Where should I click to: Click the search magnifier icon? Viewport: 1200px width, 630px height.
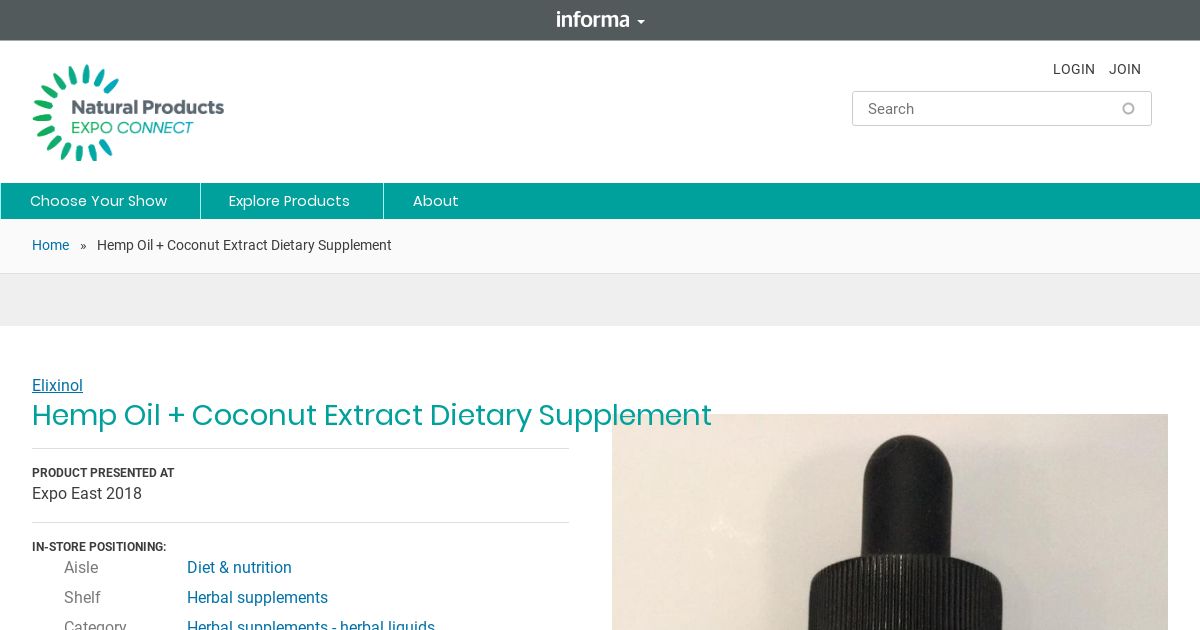pyautogui.click(x=1128, y=109)
